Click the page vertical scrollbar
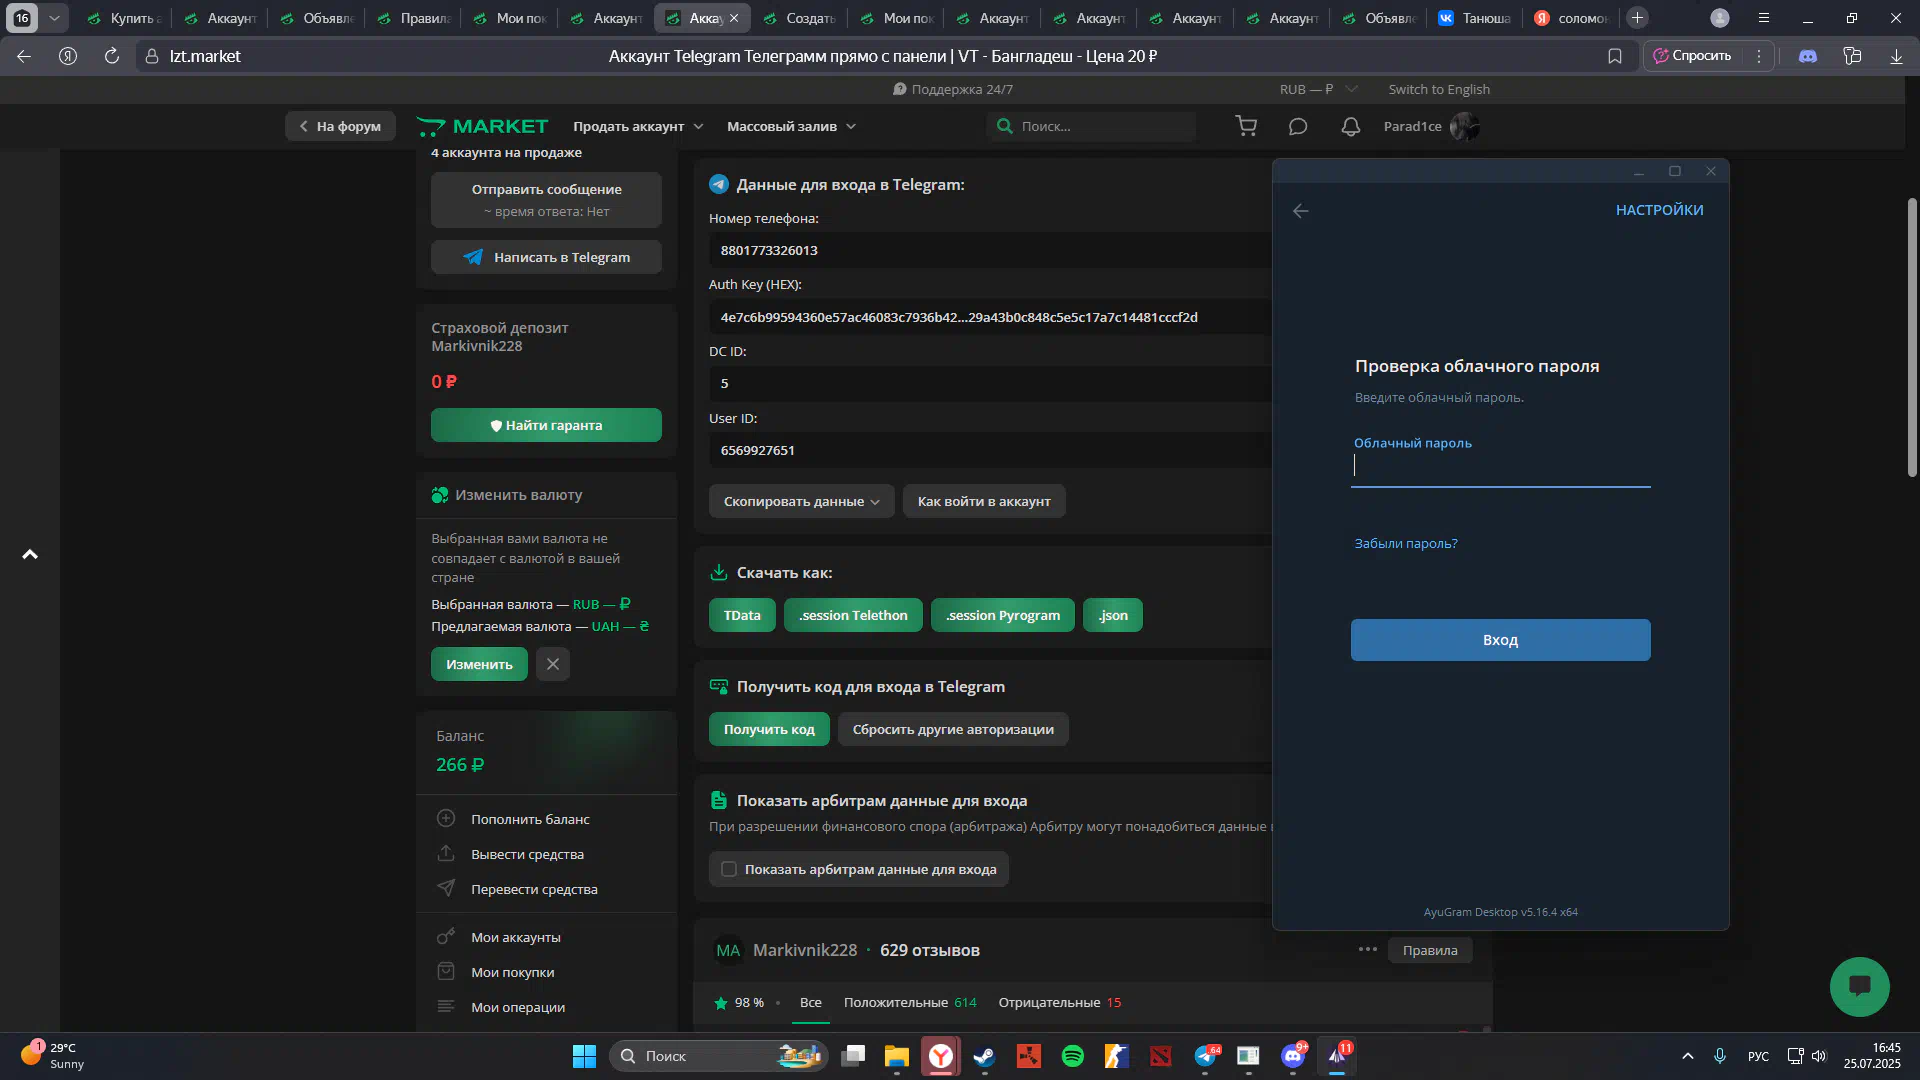 pos(1912,336)
